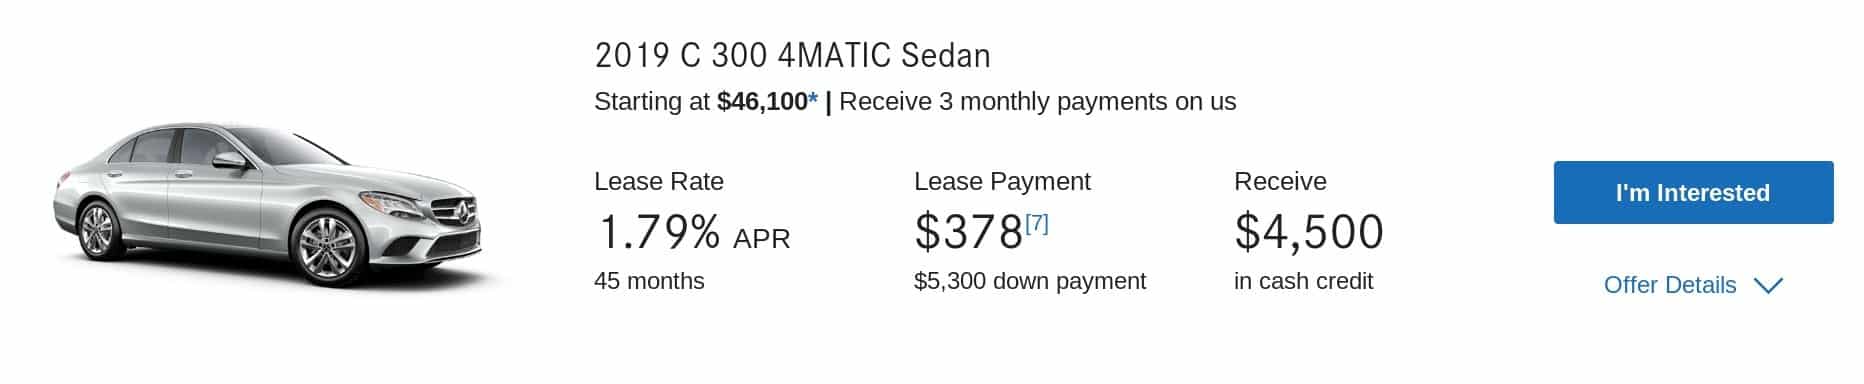The image size is (1864, 384).
Task: Open the Offer Details link text
Action: point(1669,285)
